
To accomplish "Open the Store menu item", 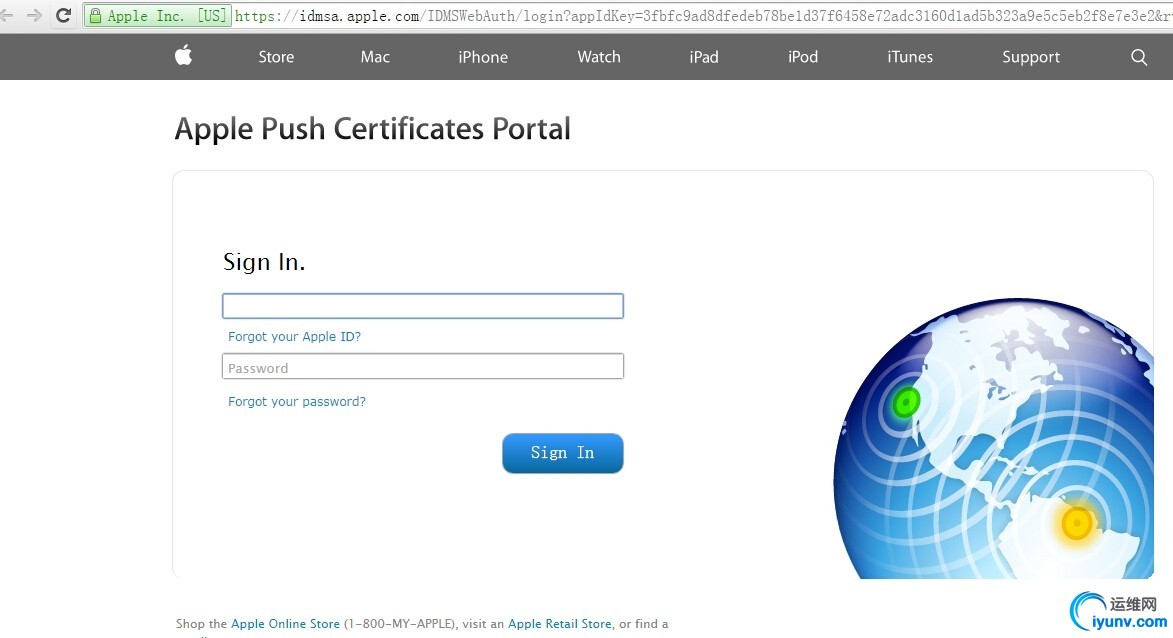I will [276, 57].
